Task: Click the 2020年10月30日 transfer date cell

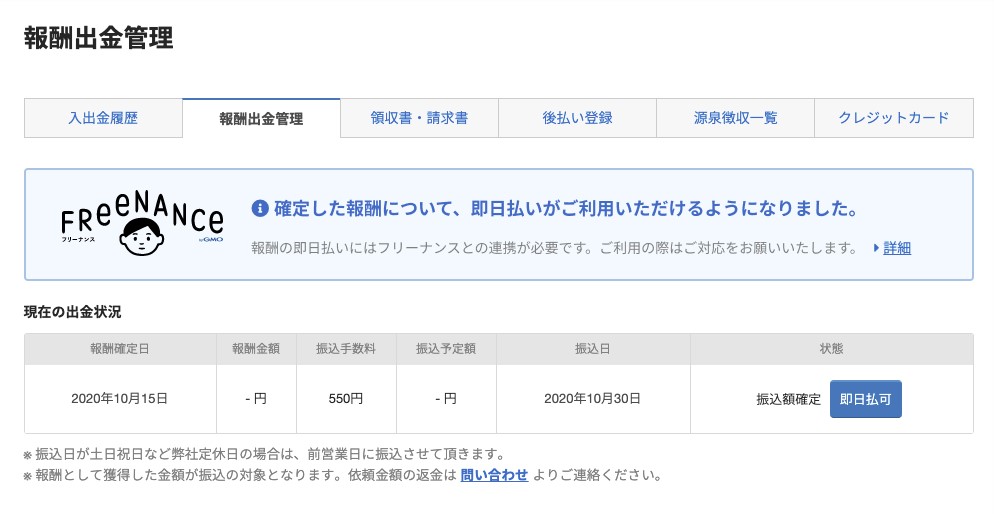Action: (592, 398)
